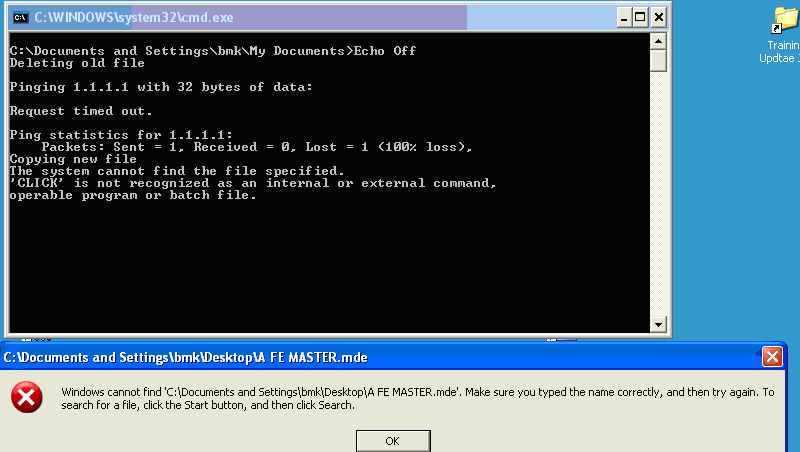Click the 'Request timed out.' line
The width and height of the screenshot is (800, 452).
pos(81,111)
